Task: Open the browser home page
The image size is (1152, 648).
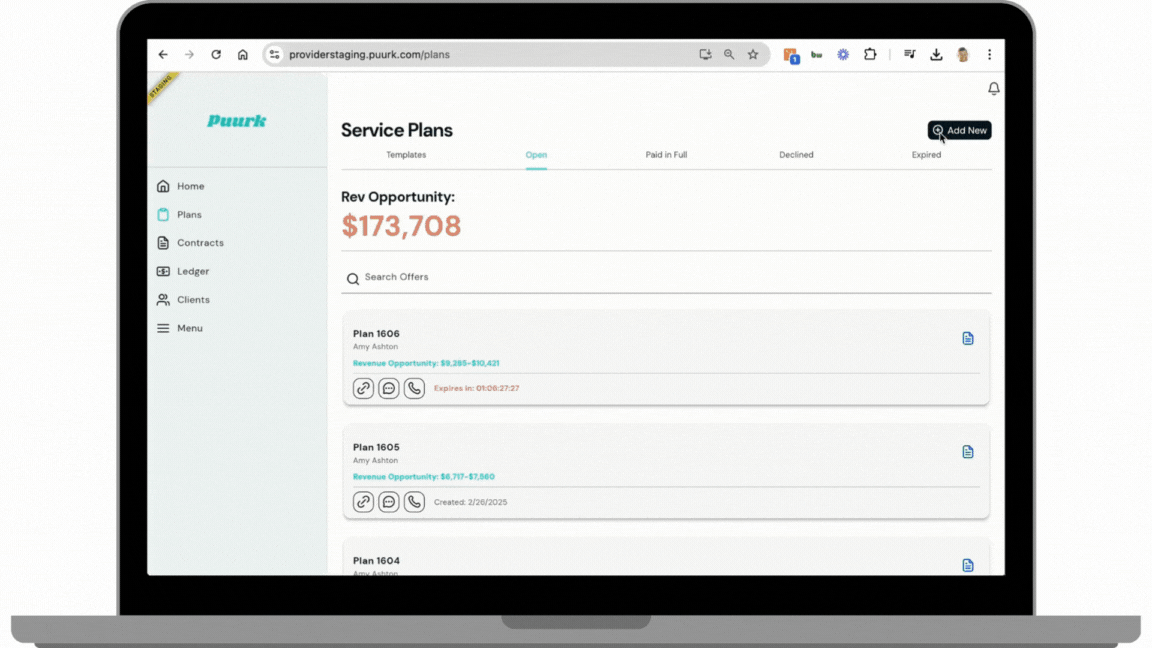Action: (x=242, y=54)
